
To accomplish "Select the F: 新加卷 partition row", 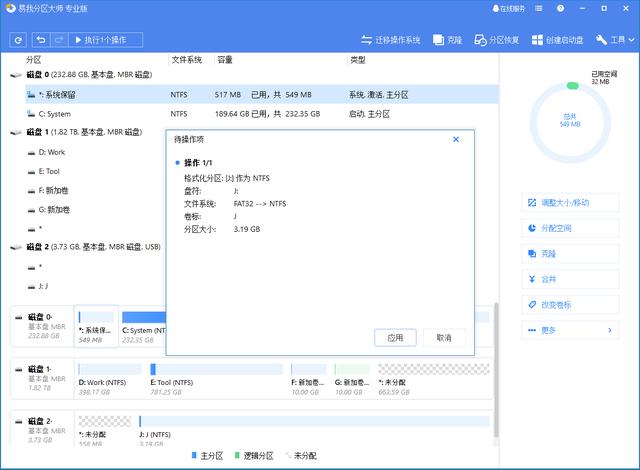I will pos(96,191).
